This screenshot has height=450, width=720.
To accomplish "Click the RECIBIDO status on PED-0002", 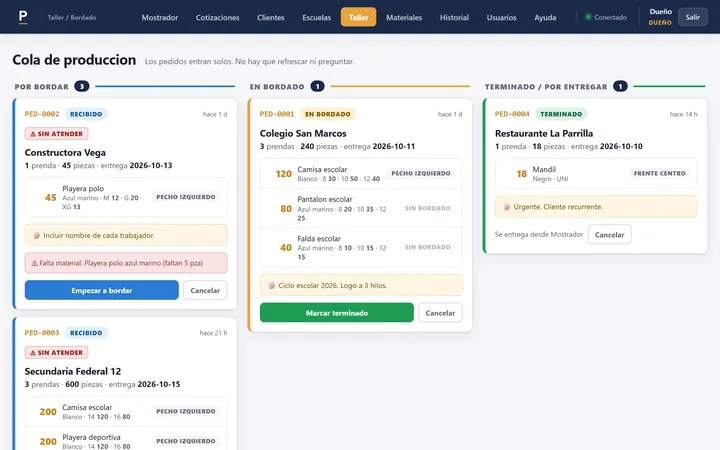I will (86, 114).
